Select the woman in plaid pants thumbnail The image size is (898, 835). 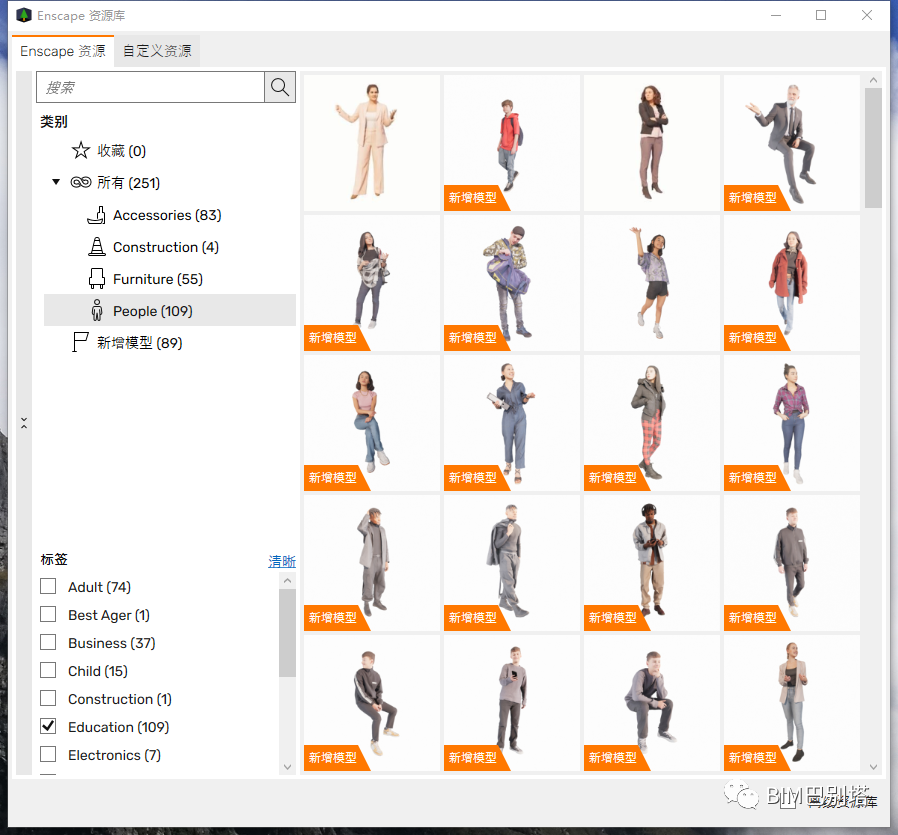coord(651,423)
